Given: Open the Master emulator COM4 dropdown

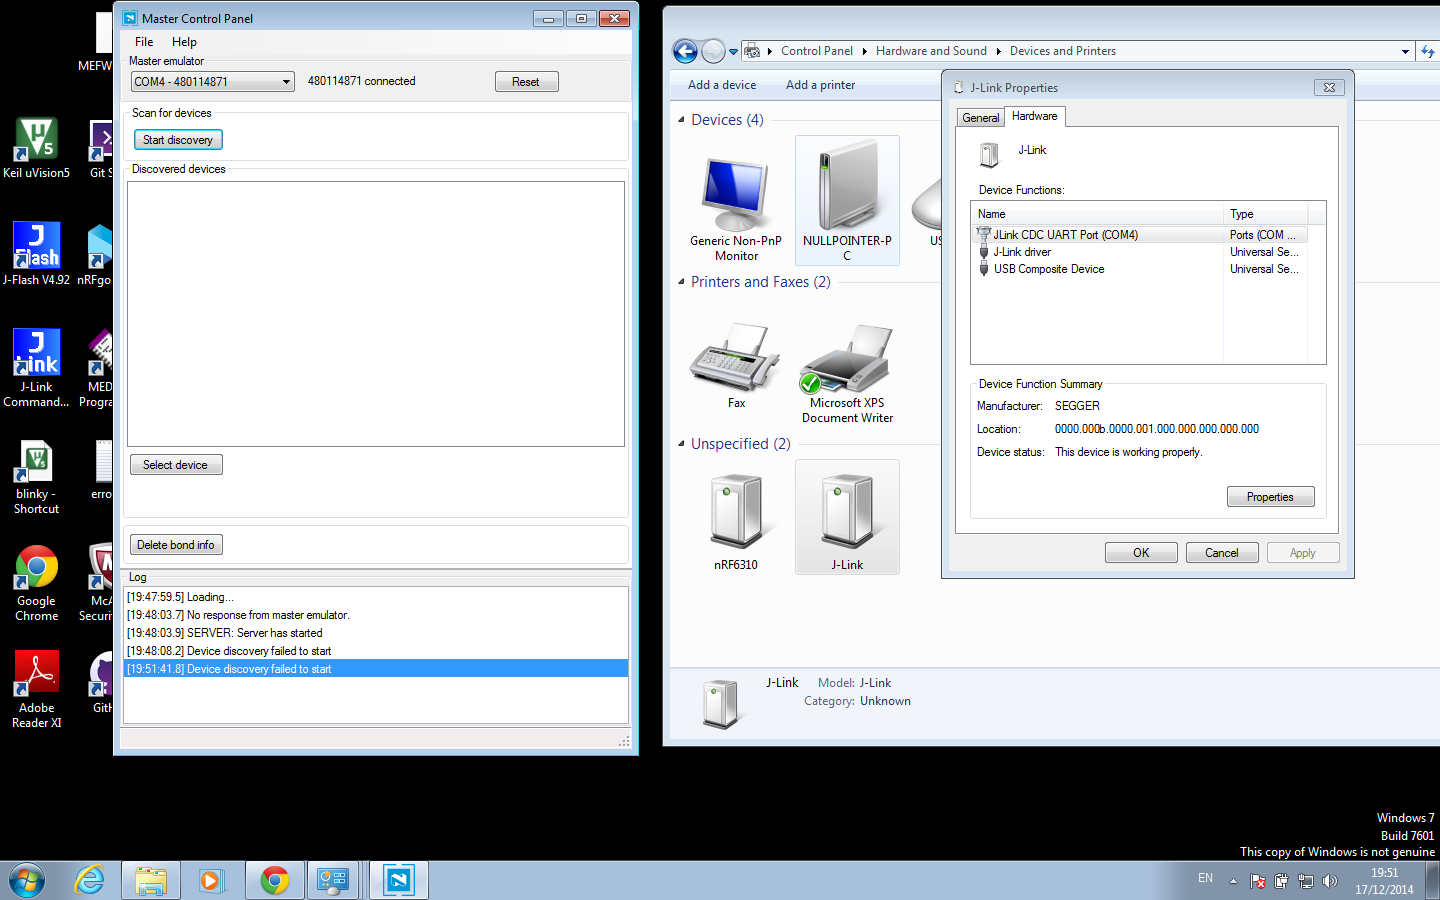Looking at the screenshot, I should (x=287, y=82).
